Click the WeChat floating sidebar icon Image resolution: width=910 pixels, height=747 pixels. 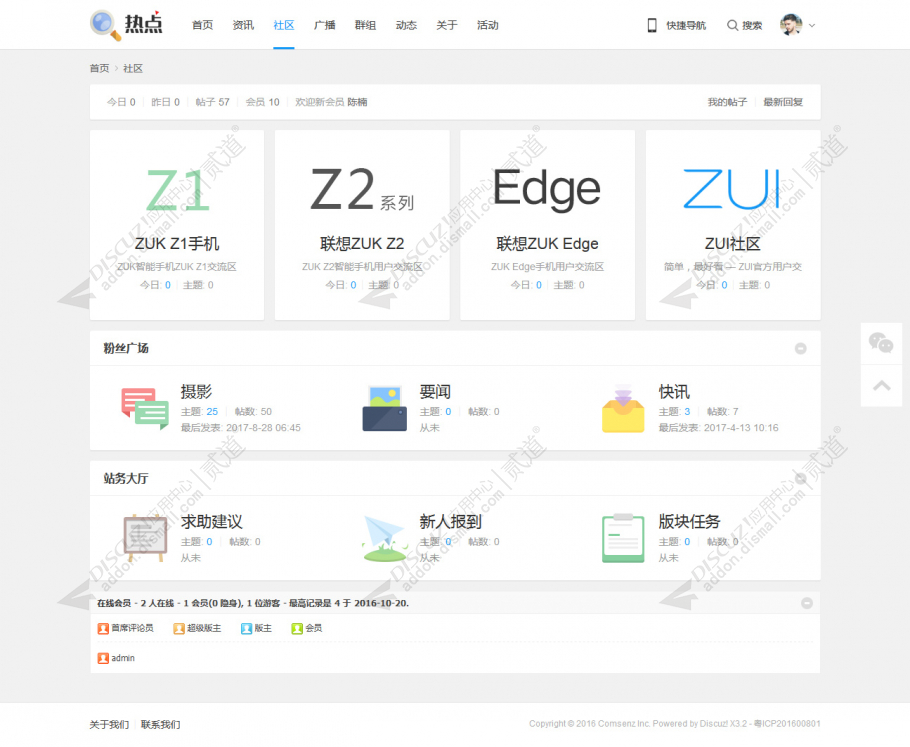tap(881, 343)
